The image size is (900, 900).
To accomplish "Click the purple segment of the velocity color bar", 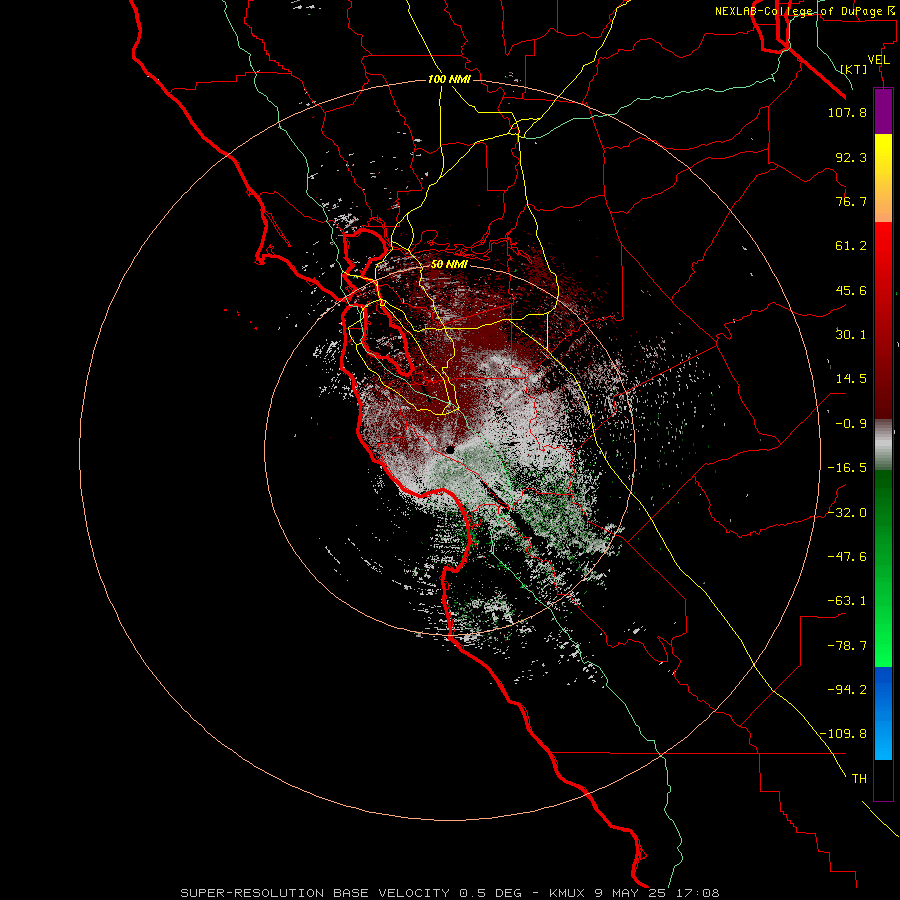I will tap(883, 111).
